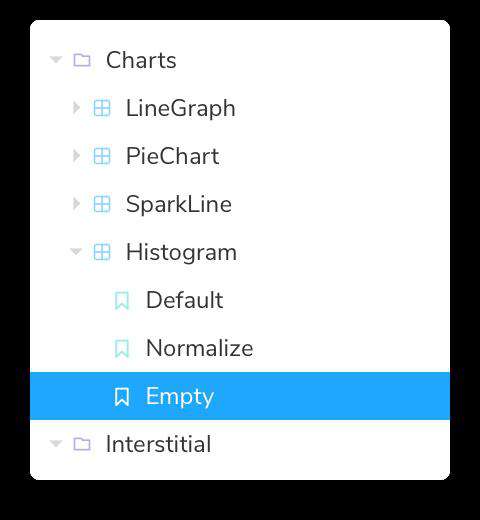This screenshot has height=520, width=480.
Task: Click the Interstitial folder icon
Action: point(82,444)
